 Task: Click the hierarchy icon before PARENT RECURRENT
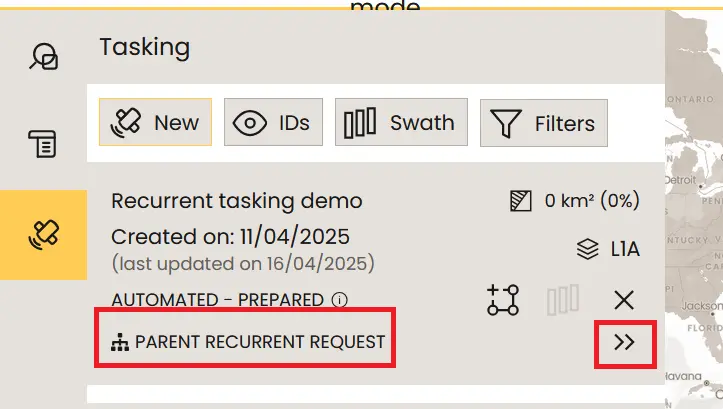120,343
